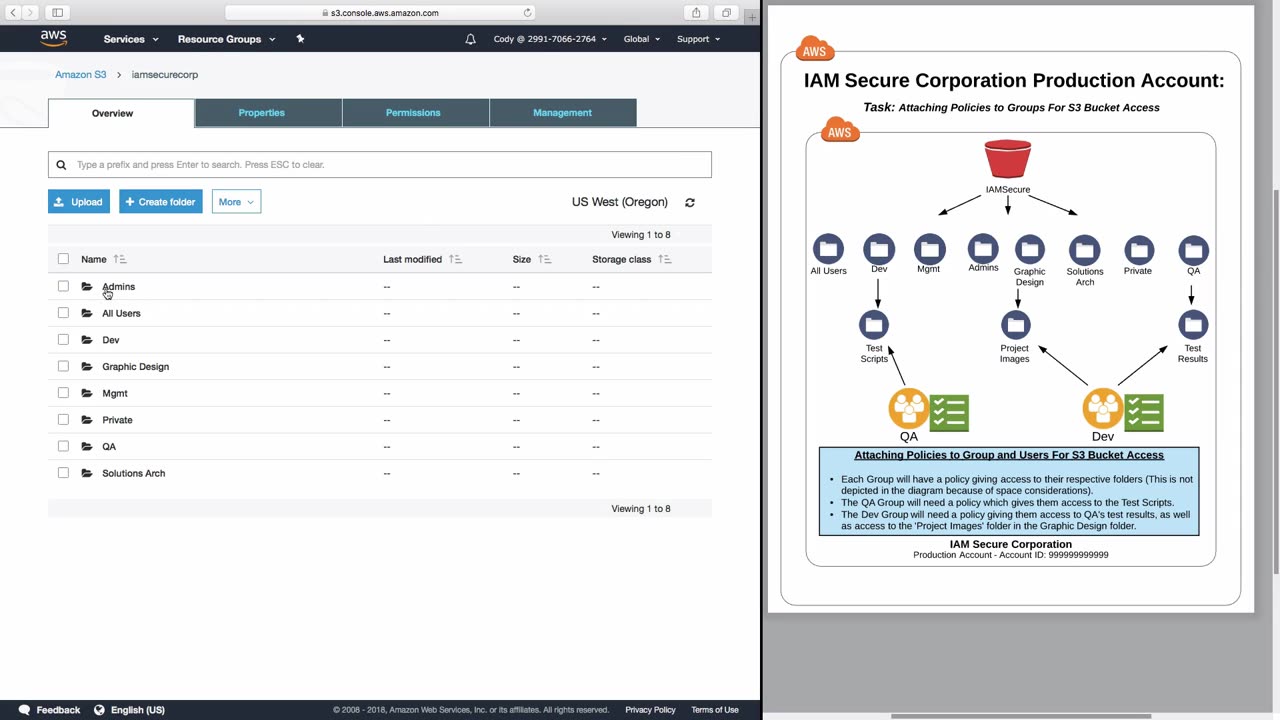This screenshot has width=1280, height=720.
Task: Open the Terms of Use link
Action: click(715, 710)
